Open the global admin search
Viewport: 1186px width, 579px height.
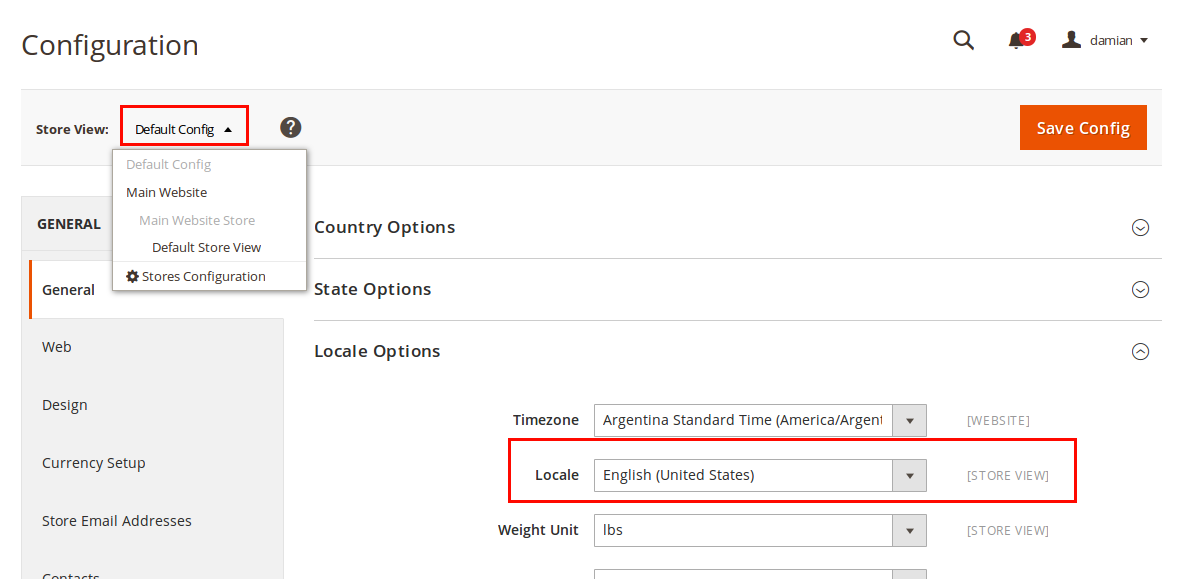pyautogui.click(x=963, y=40)
